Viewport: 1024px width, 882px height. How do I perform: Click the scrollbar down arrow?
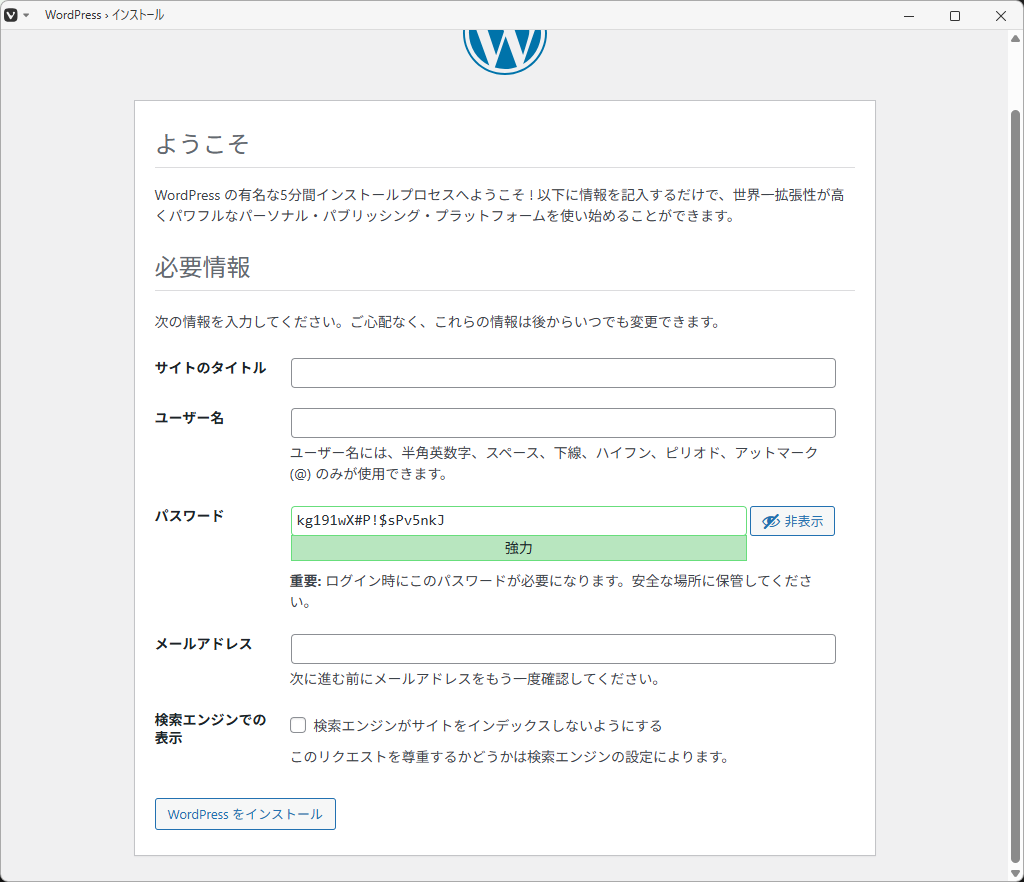(1015, 874)
